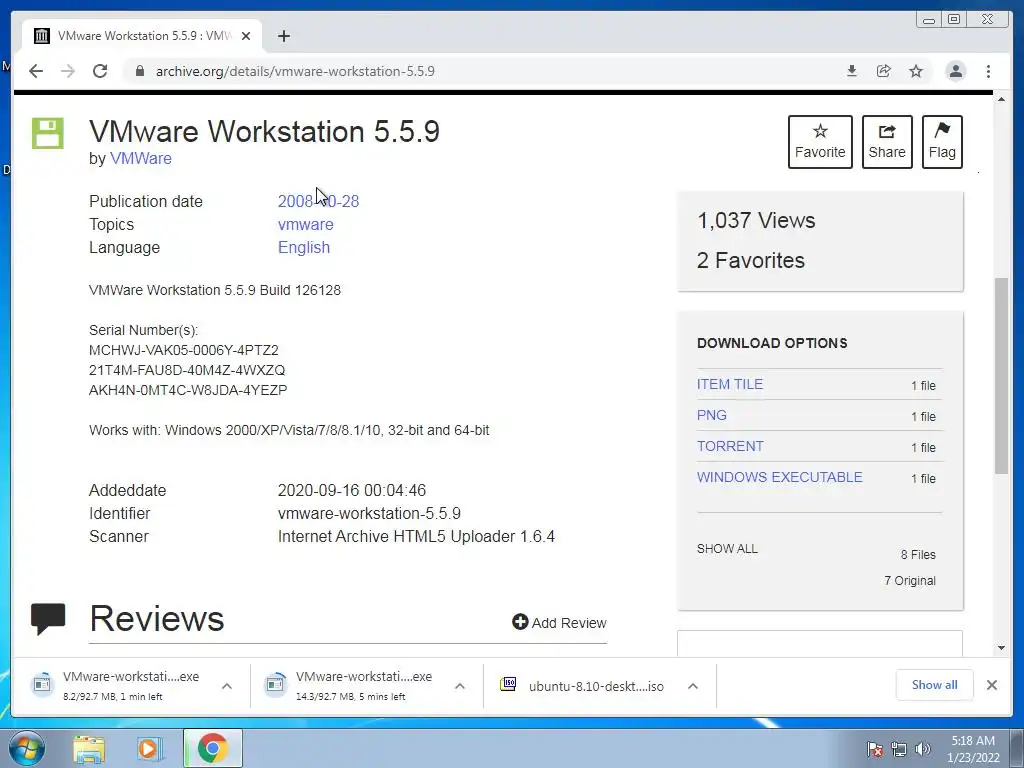The height and width of the screenshot is (768, 1024).
Task: Click the scrollbar up arrow
Action: [x=1001, y=99]
